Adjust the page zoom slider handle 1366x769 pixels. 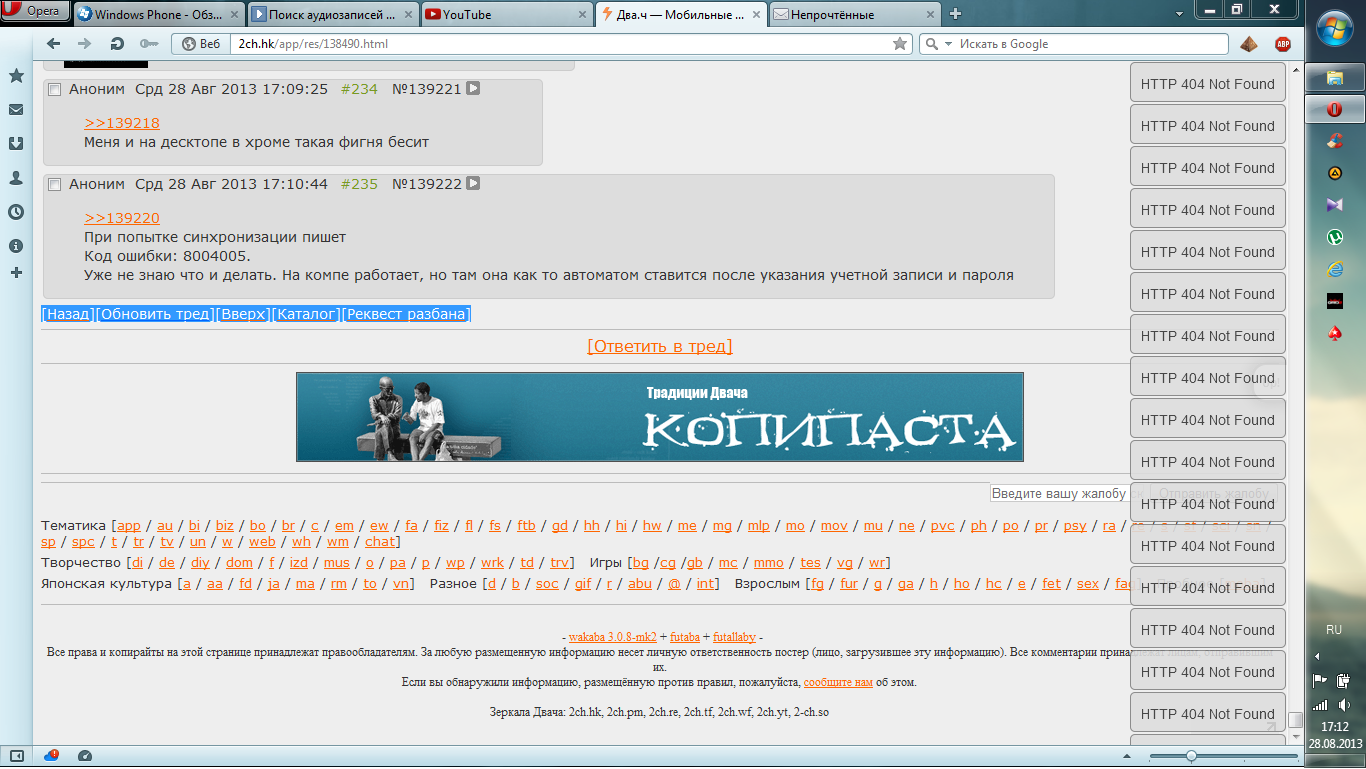click(1191, 755)
